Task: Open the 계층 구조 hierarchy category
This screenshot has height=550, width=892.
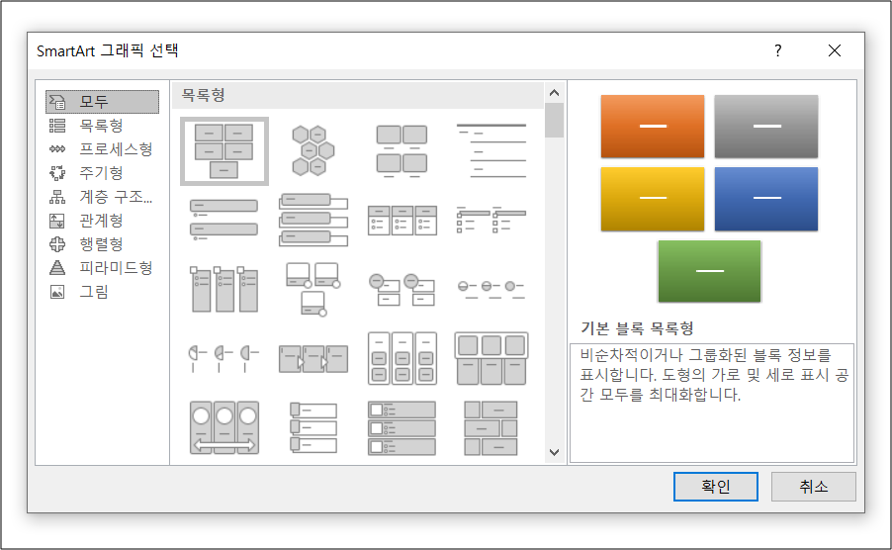Action: click(102, 197)
